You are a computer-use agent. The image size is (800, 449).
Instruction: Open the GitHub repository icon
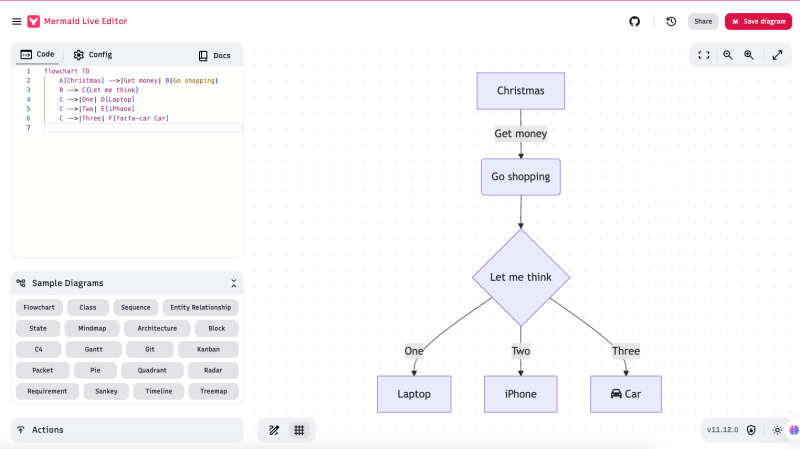coord(634,21)
